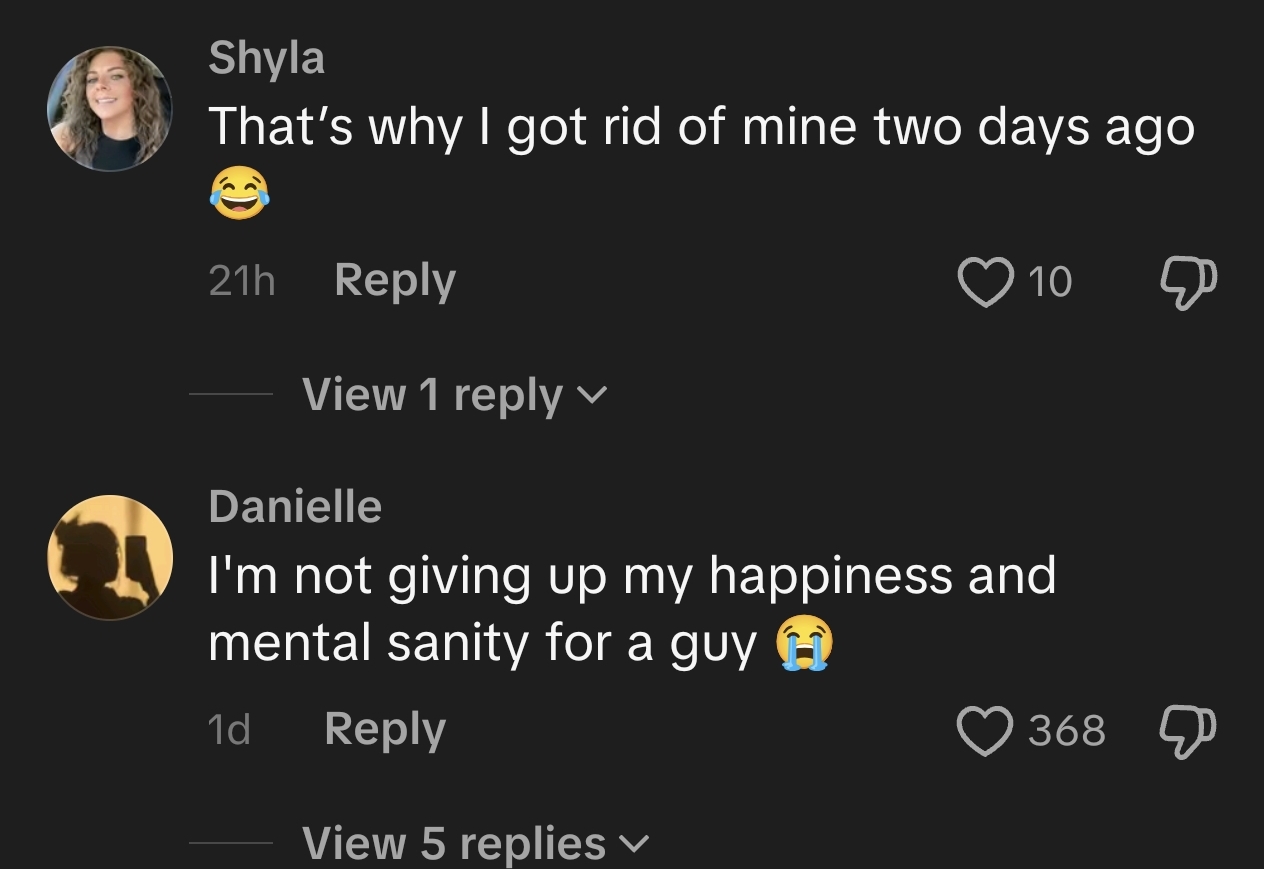Open the Shyla username link

click(x=267, y=59)
